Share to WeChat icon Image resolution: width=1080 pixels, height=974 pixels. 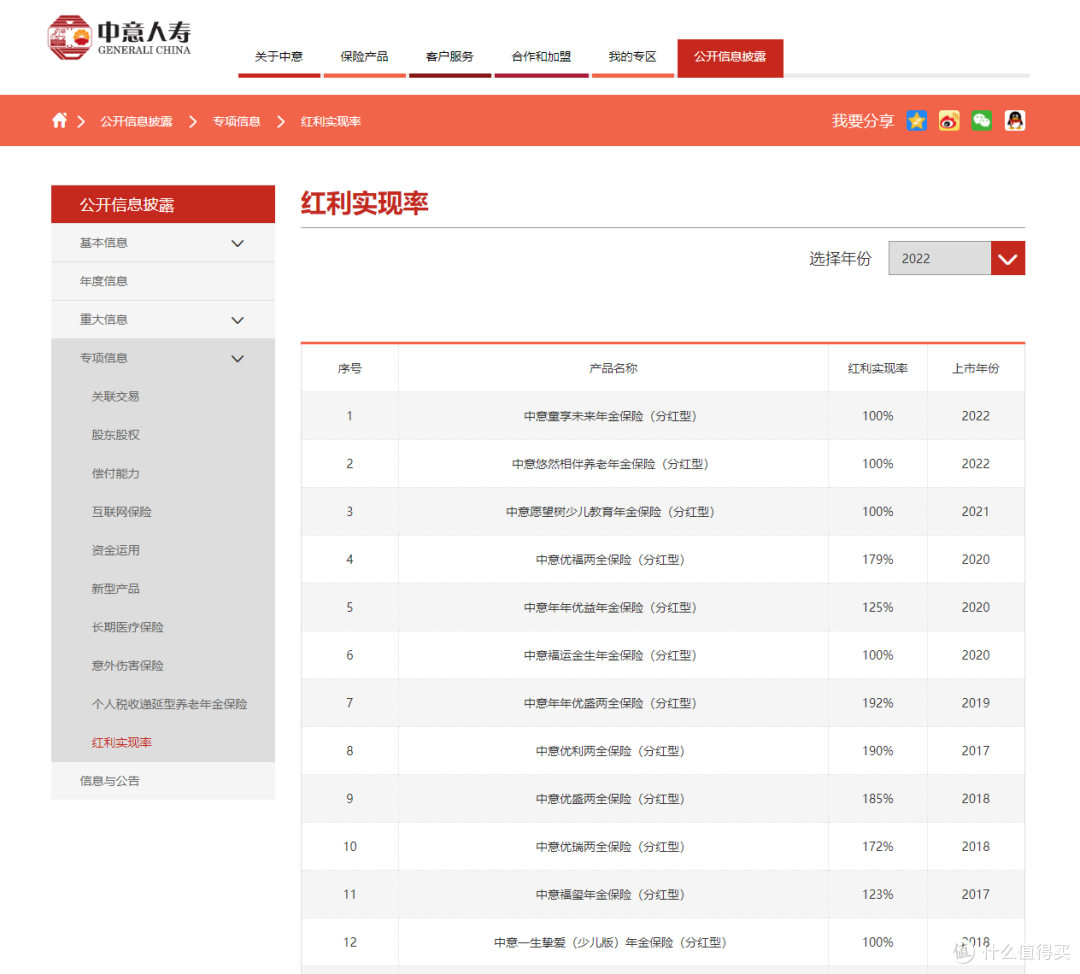(982, 121)
